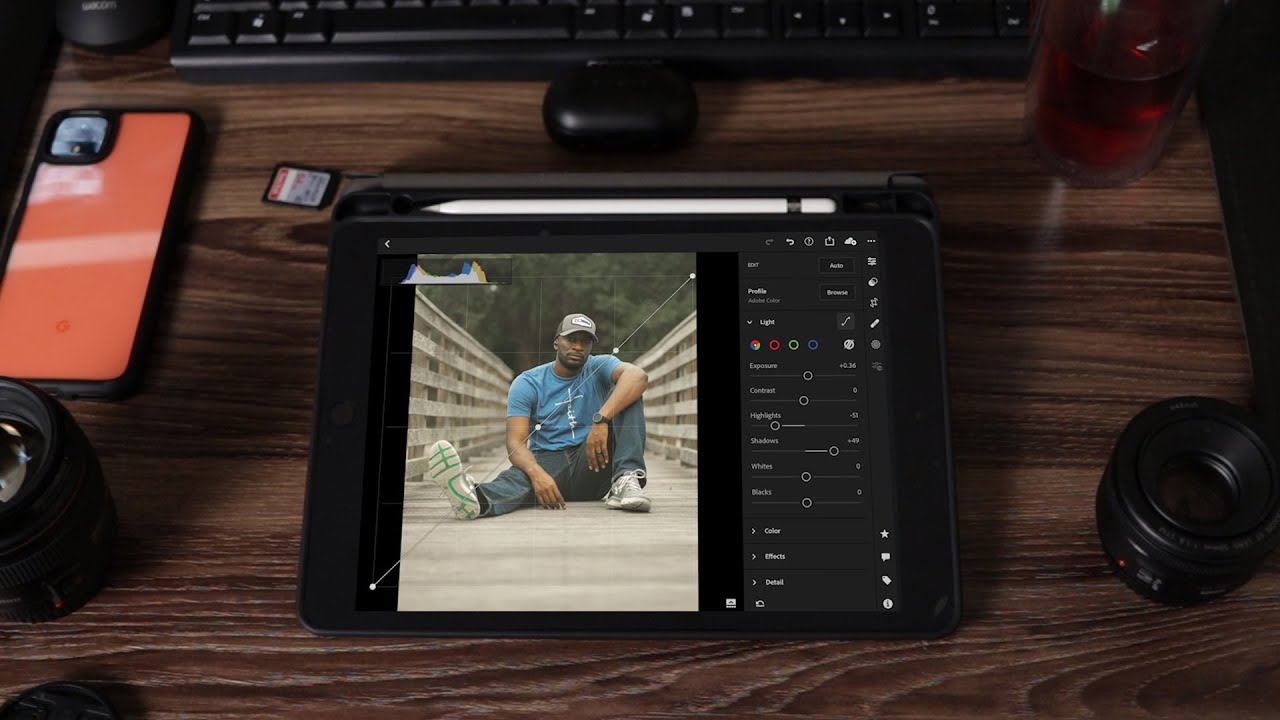The width and height of the screenshot is (1280, 720).
Task: Expand the Detail section
Action: tap(754, 582)
